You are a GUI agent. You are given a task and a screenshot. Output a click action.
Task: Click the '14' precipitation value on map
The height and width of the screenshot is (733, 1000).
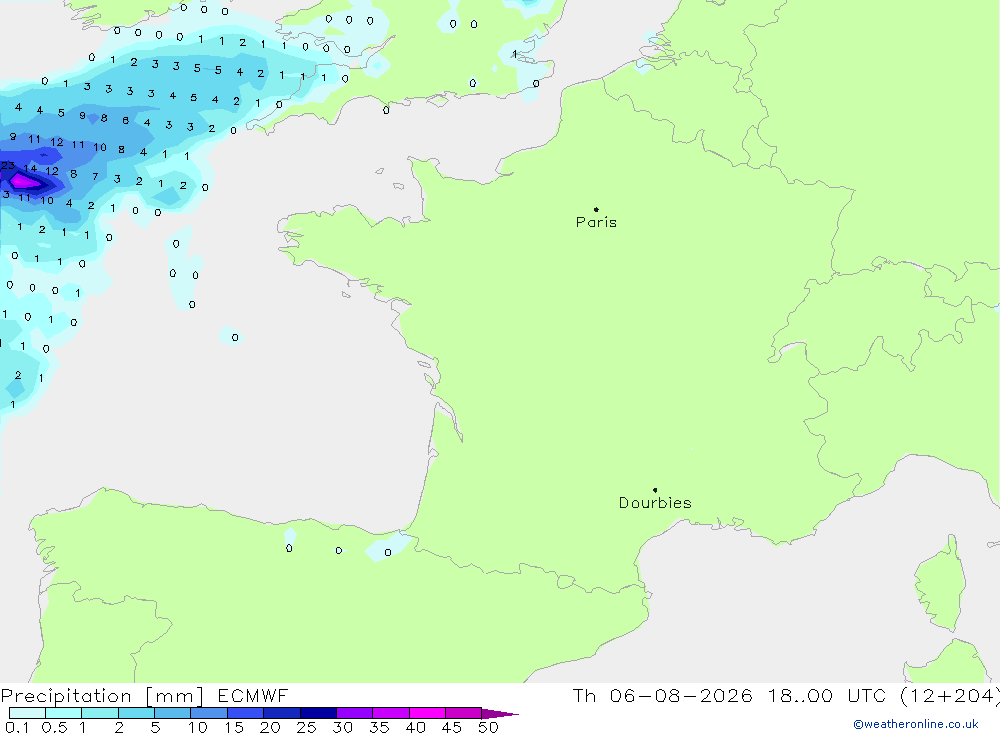pos(30,168)
